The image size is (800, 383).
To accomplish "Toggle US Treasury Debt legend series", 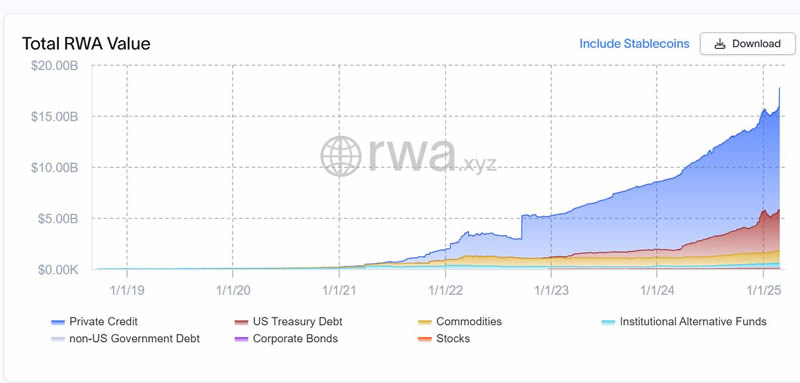I will pos(288,322).
